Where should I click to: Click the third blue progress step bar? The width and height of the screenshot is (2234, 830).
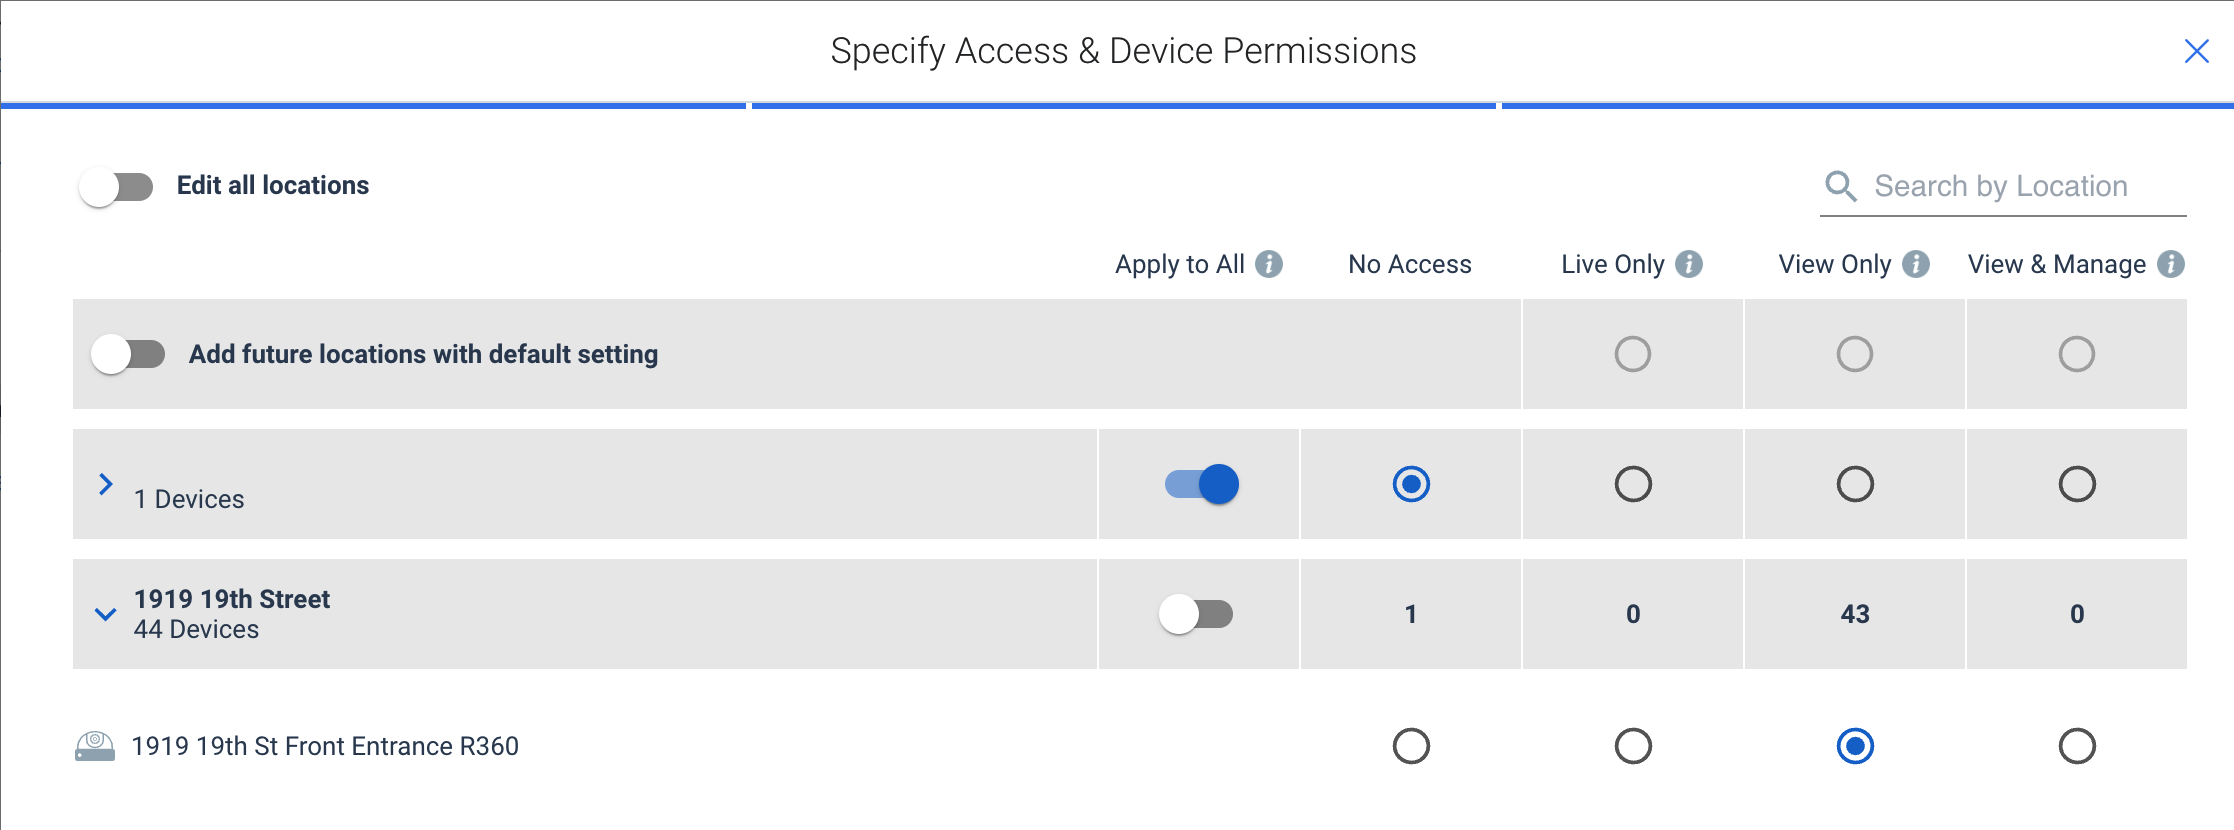(x=1868, y=105)
